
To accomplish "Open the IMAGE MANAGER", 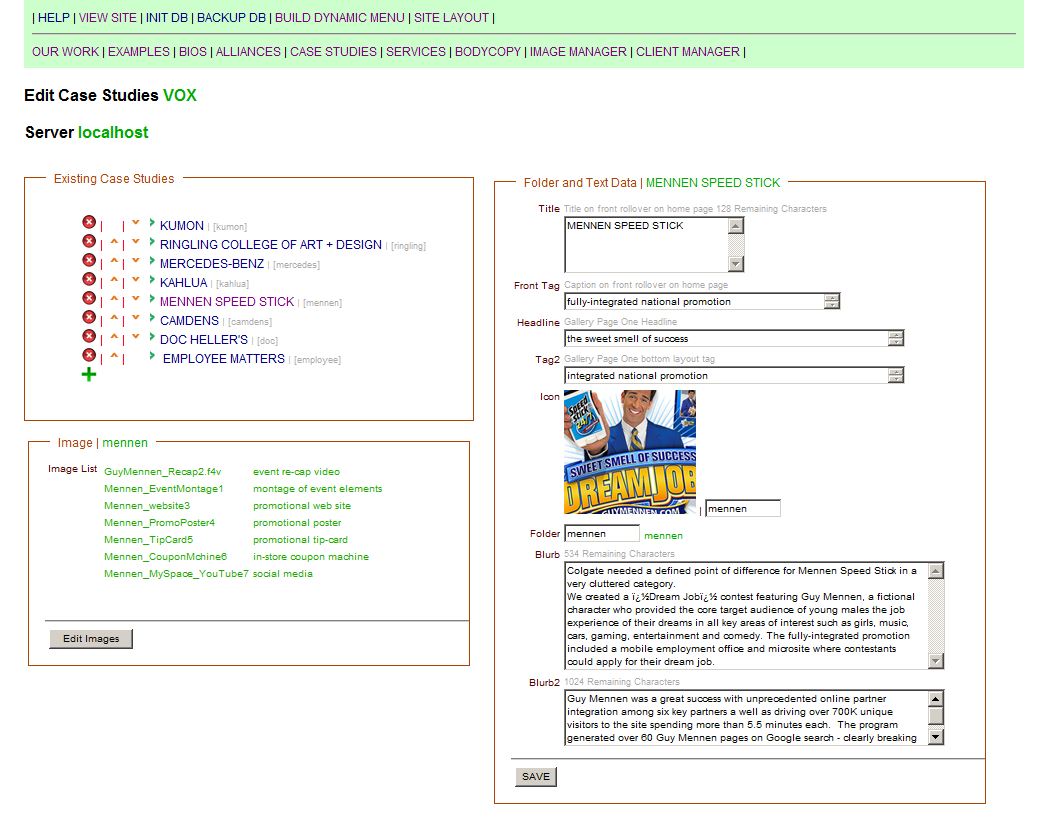I will 578,52.
